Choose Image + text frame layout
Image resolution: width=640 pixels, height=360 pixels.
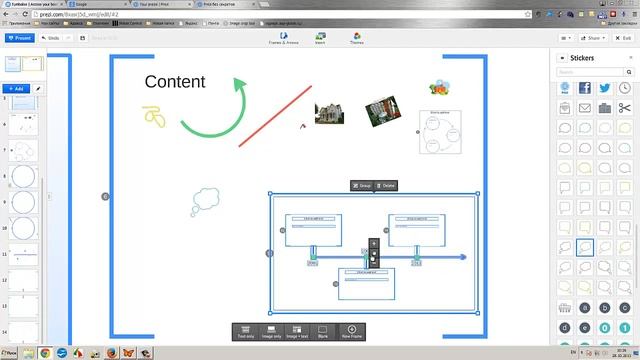[297, 332]
